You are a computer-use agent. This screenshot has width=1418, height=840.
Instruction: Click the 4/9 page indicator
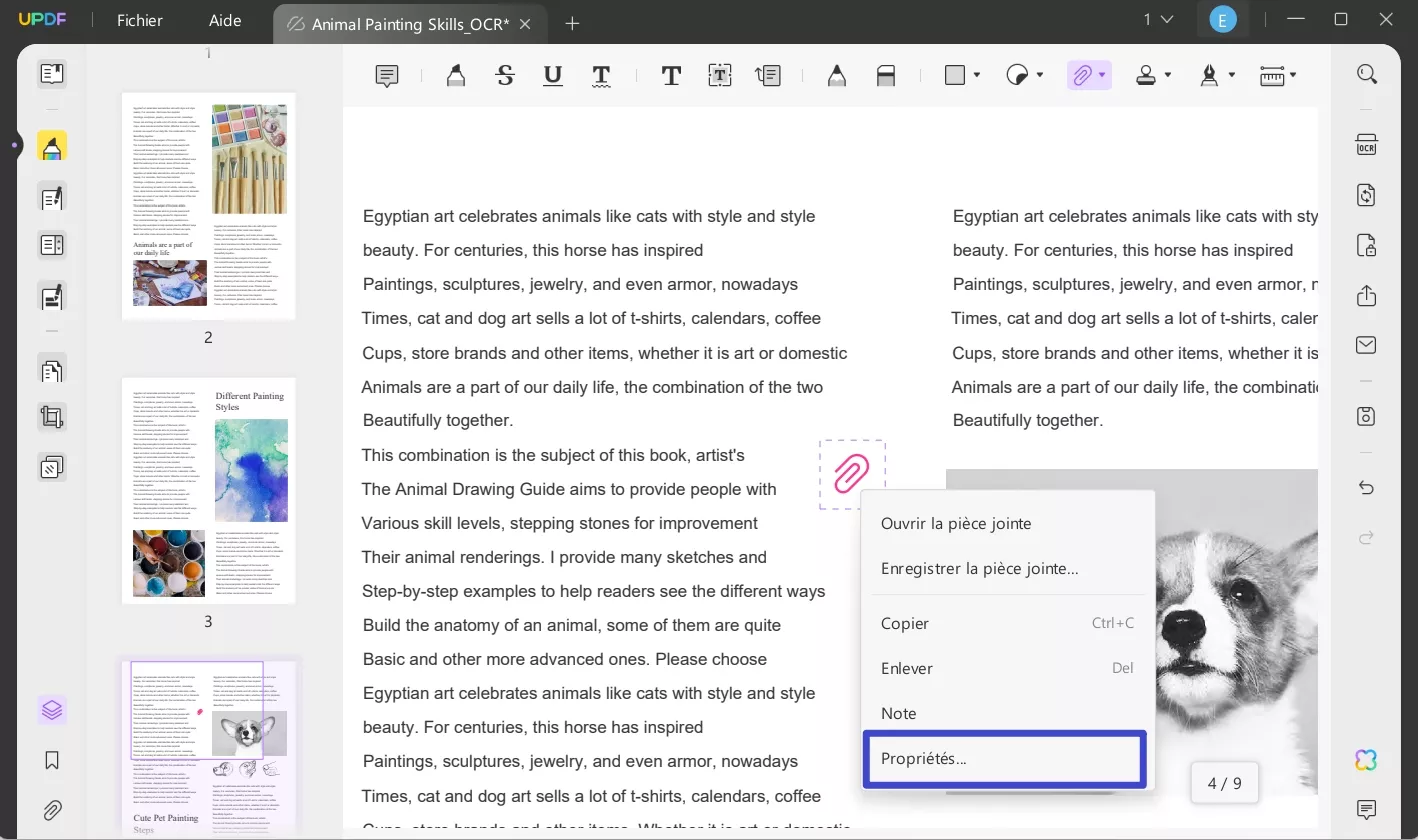coord(1224,783)
